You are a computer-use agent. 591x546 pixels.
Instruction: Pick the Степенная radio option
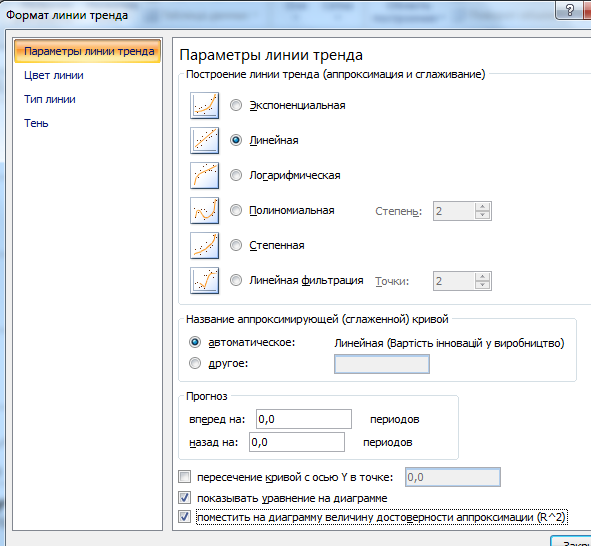tap(236, 245)
